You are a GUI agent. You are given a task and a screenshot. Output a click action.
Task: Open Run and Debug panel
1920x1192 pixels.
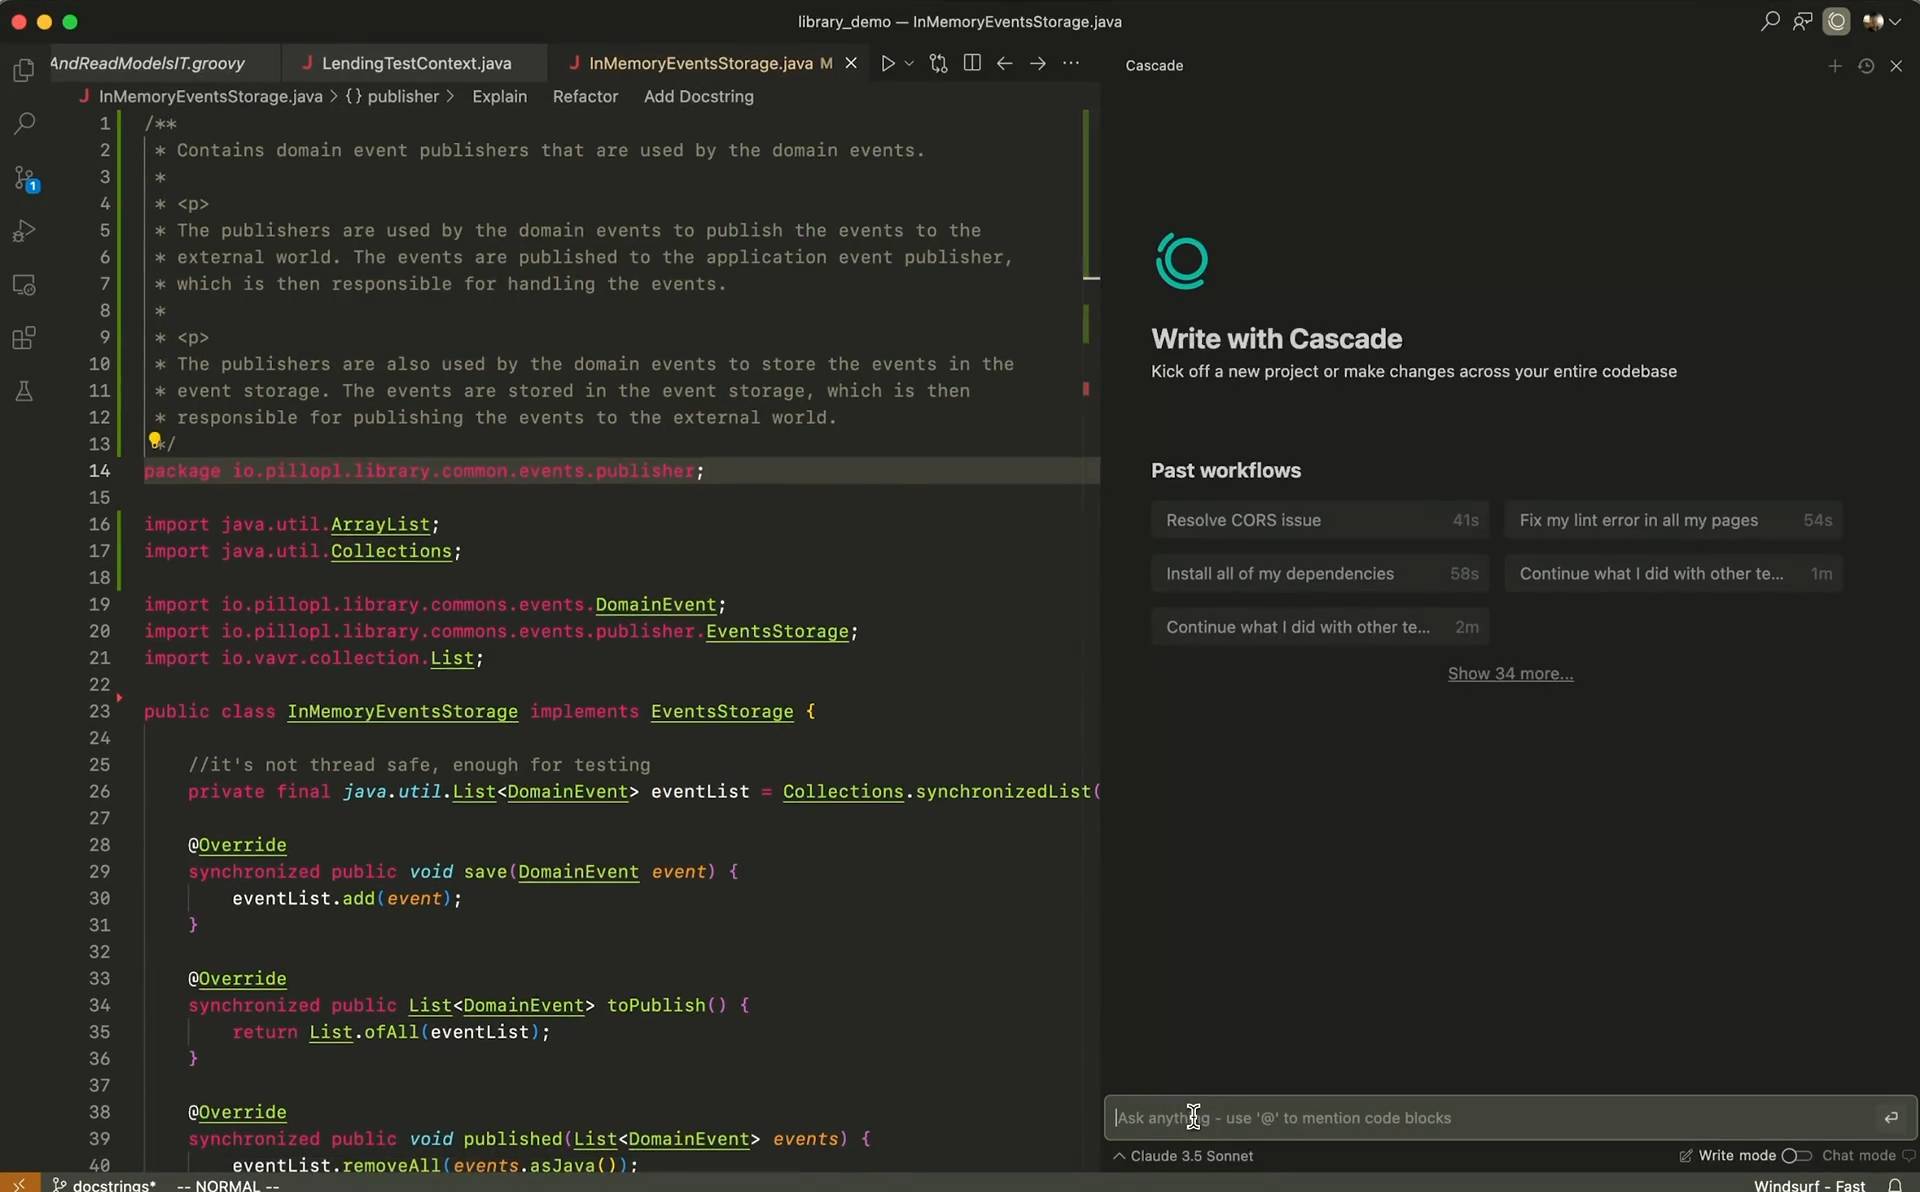tap(24, 232)
